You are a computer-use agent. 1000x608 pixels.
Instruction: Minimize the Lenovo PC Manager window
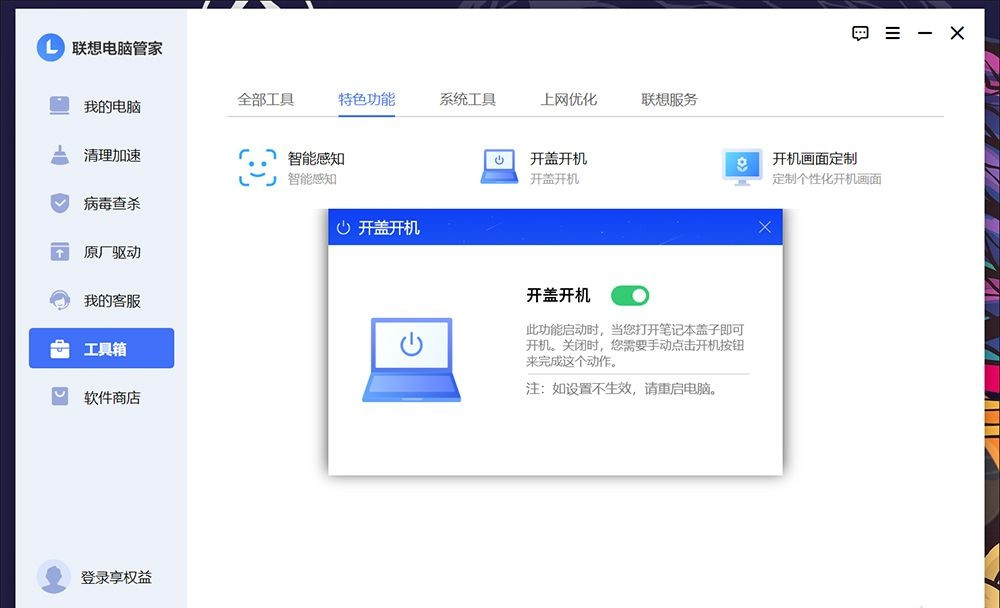pos(925,33)
